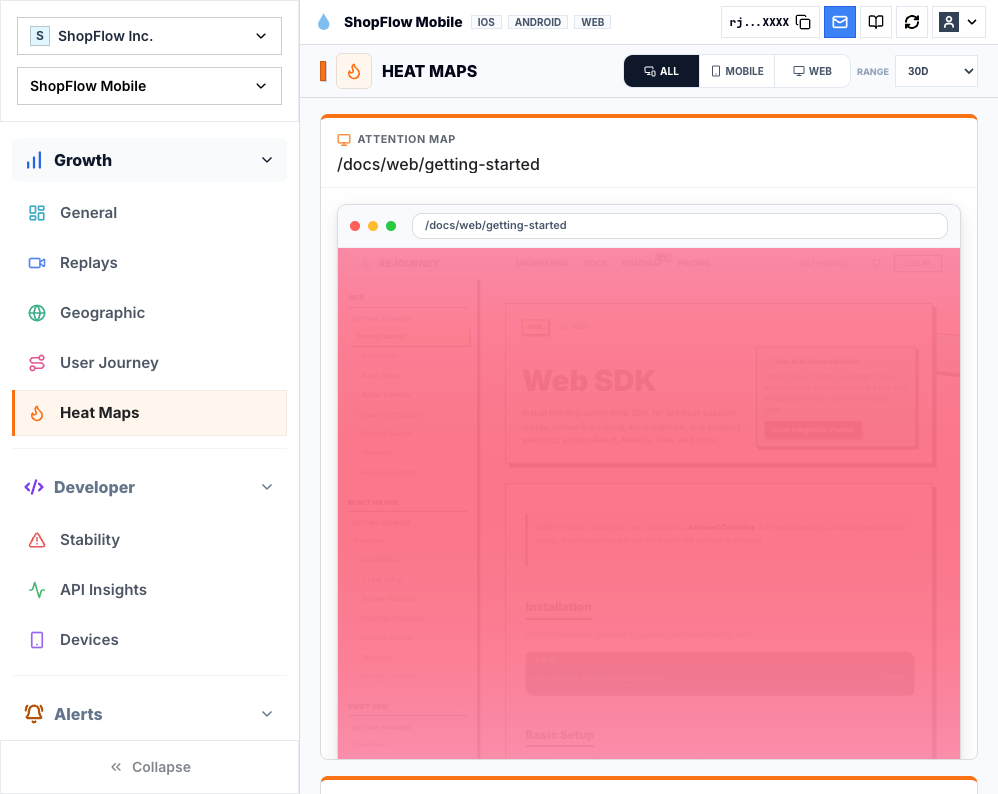998x794 pixels.
Task: Click the ShopFlow water drop logo
Action: [x=324, y=22]
